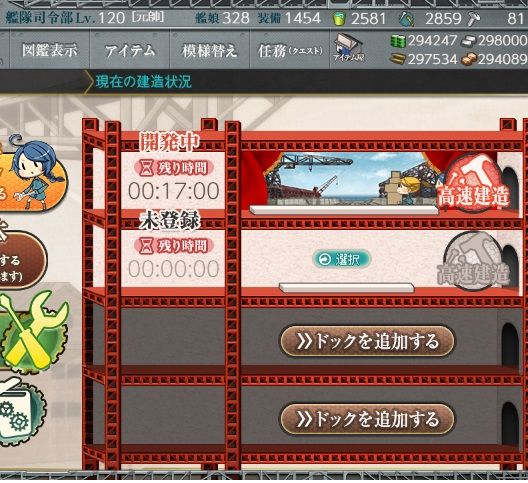Click the brown dismantle button on the left

click(21, 260)
